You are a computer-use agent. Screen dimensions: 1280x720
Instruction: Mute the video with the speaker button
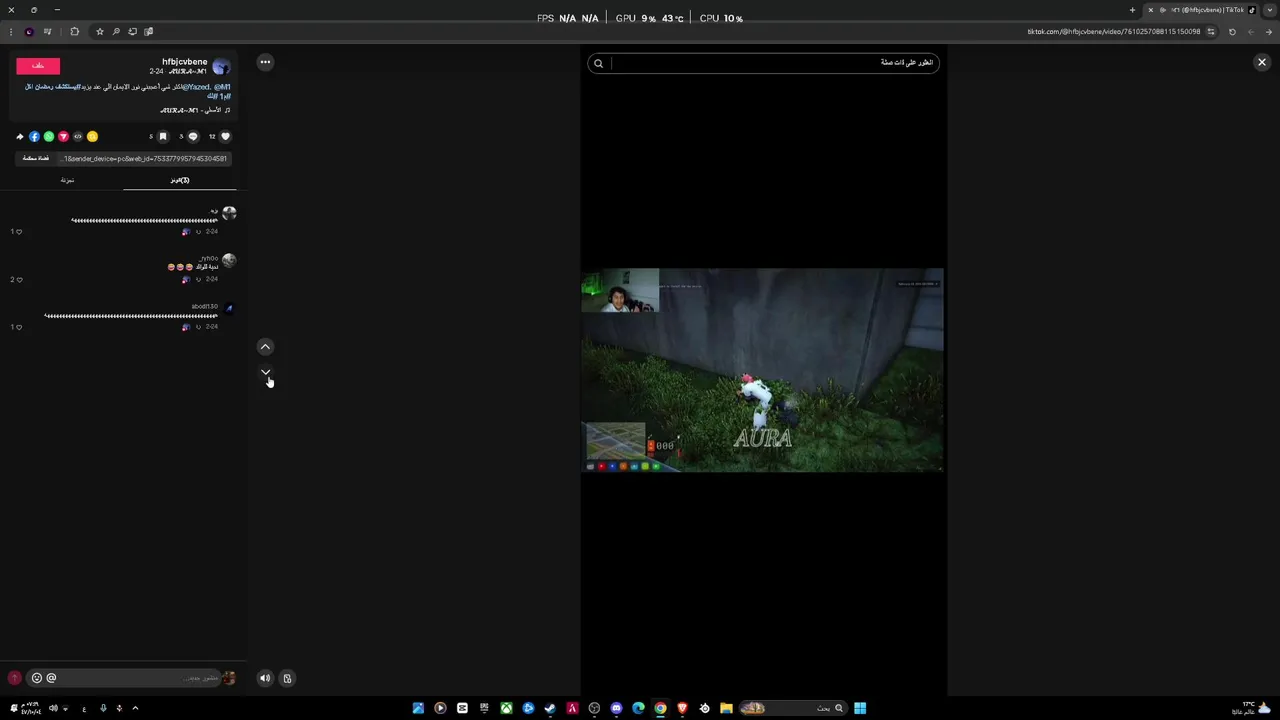[265, 678]
